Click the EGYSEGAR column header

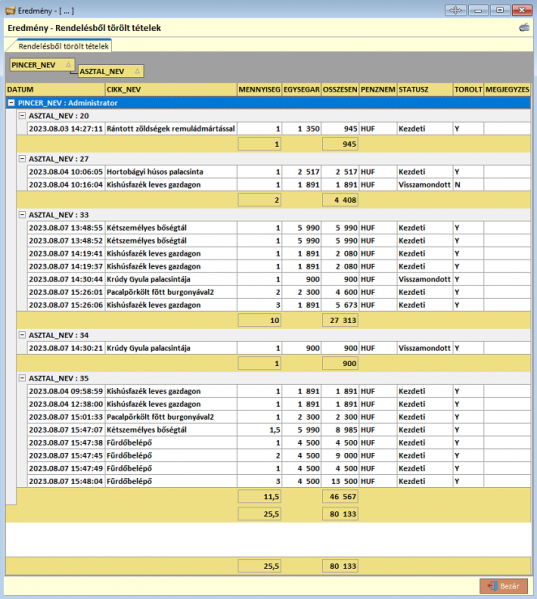301,89
